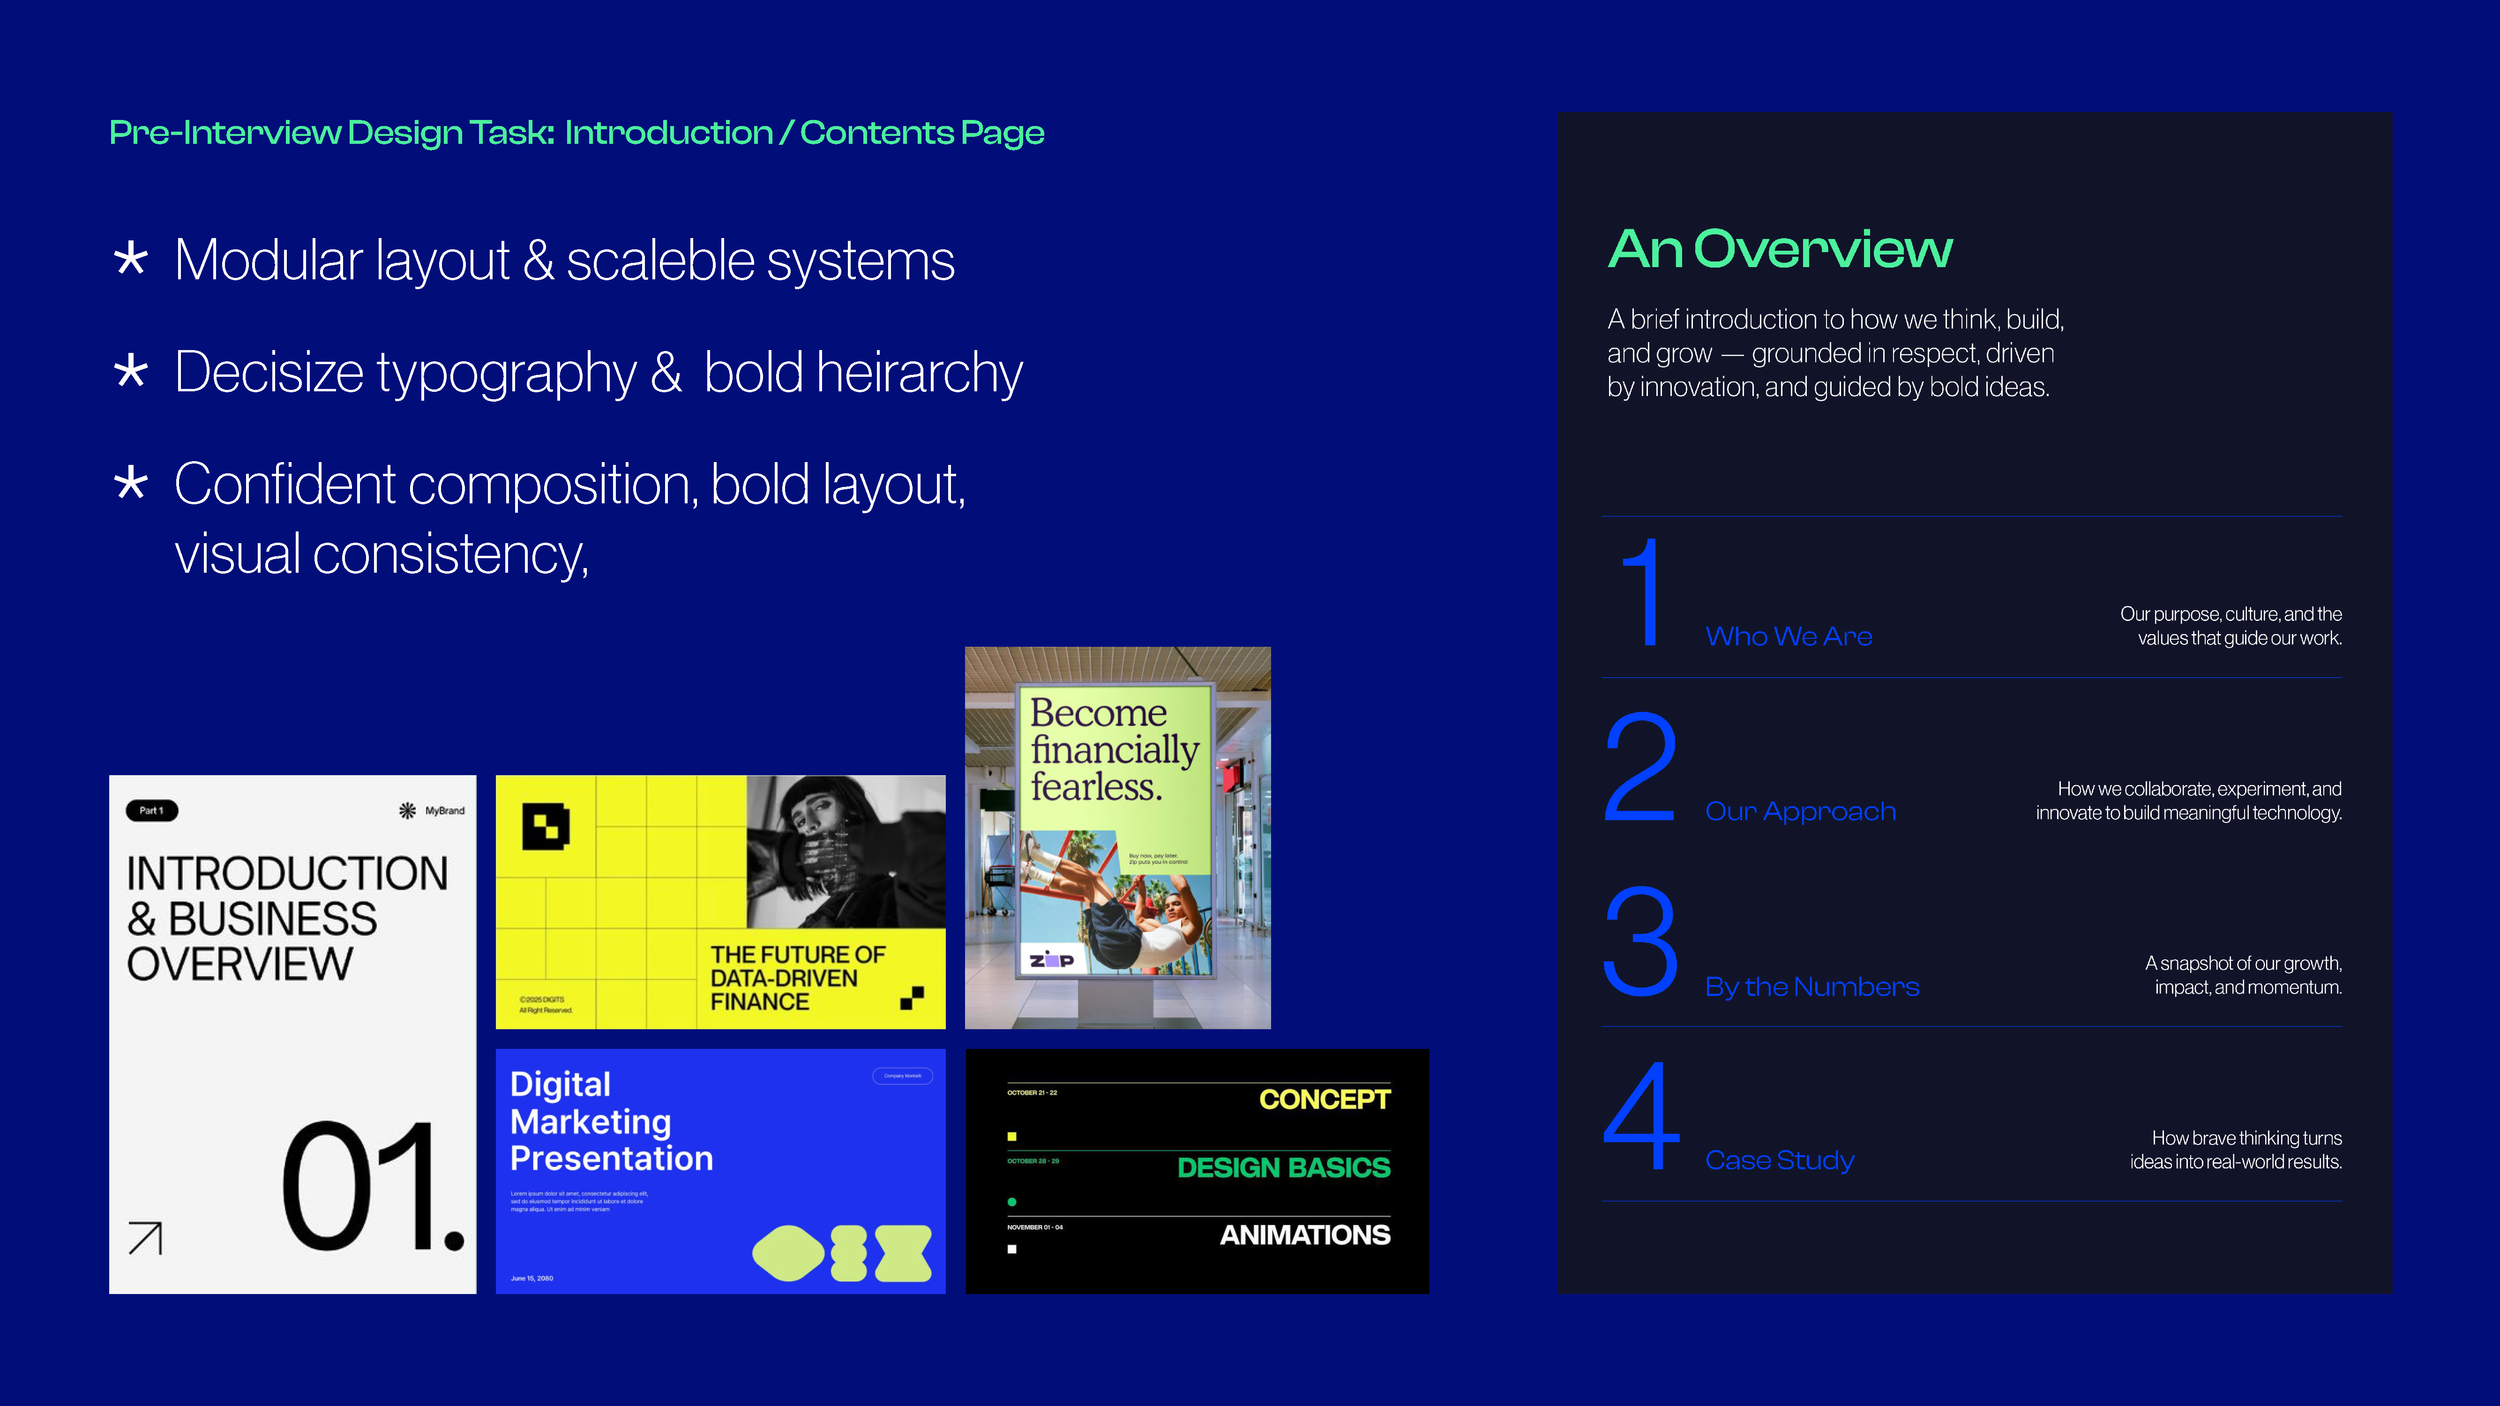This screenshot has width=2500, height=1406.
Task: Click the Zip logo on poster
Action: [1052, 960]
